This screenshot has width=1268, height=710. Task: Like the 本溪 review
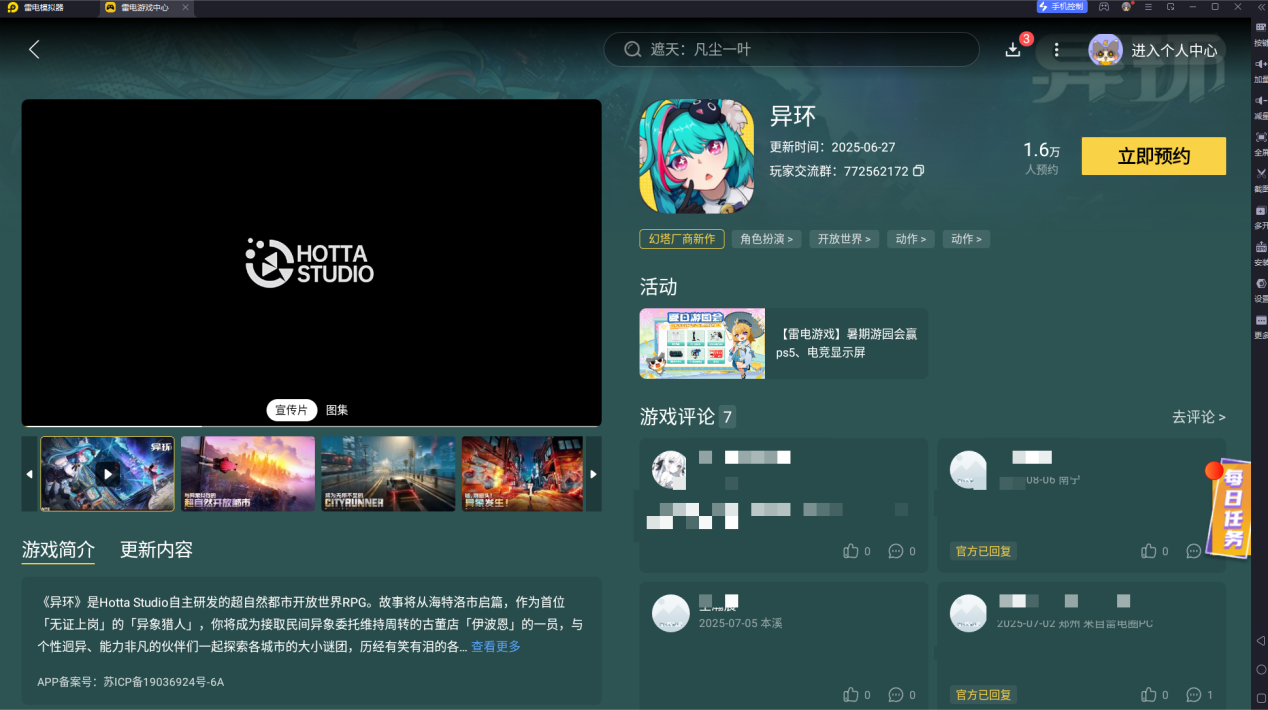tap(851, 694)
